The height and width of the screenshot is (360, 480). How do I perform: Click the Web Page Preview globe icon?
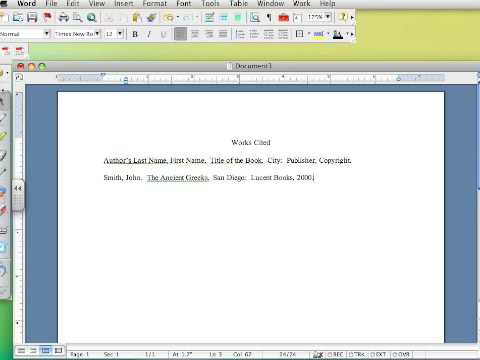click(91, 17)
